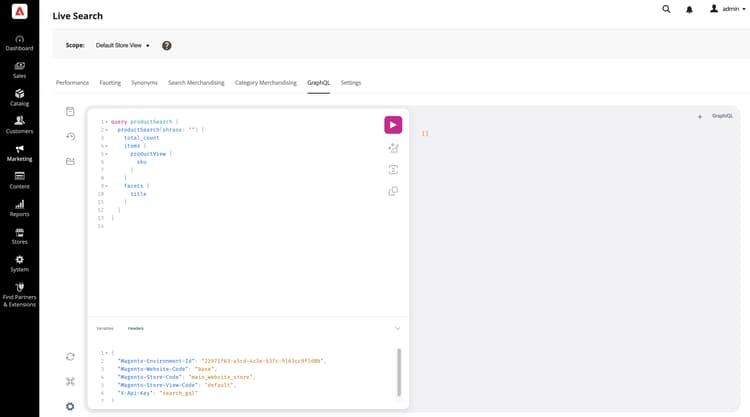Open the Dashboard sidebar item
Viewport: 750px width, 417px height.
(x=19, y=43)
